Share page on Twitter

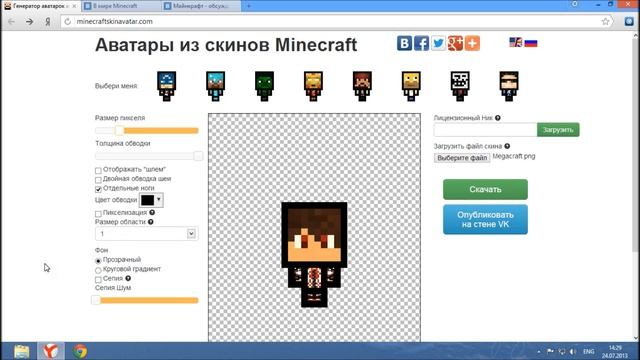438,43
